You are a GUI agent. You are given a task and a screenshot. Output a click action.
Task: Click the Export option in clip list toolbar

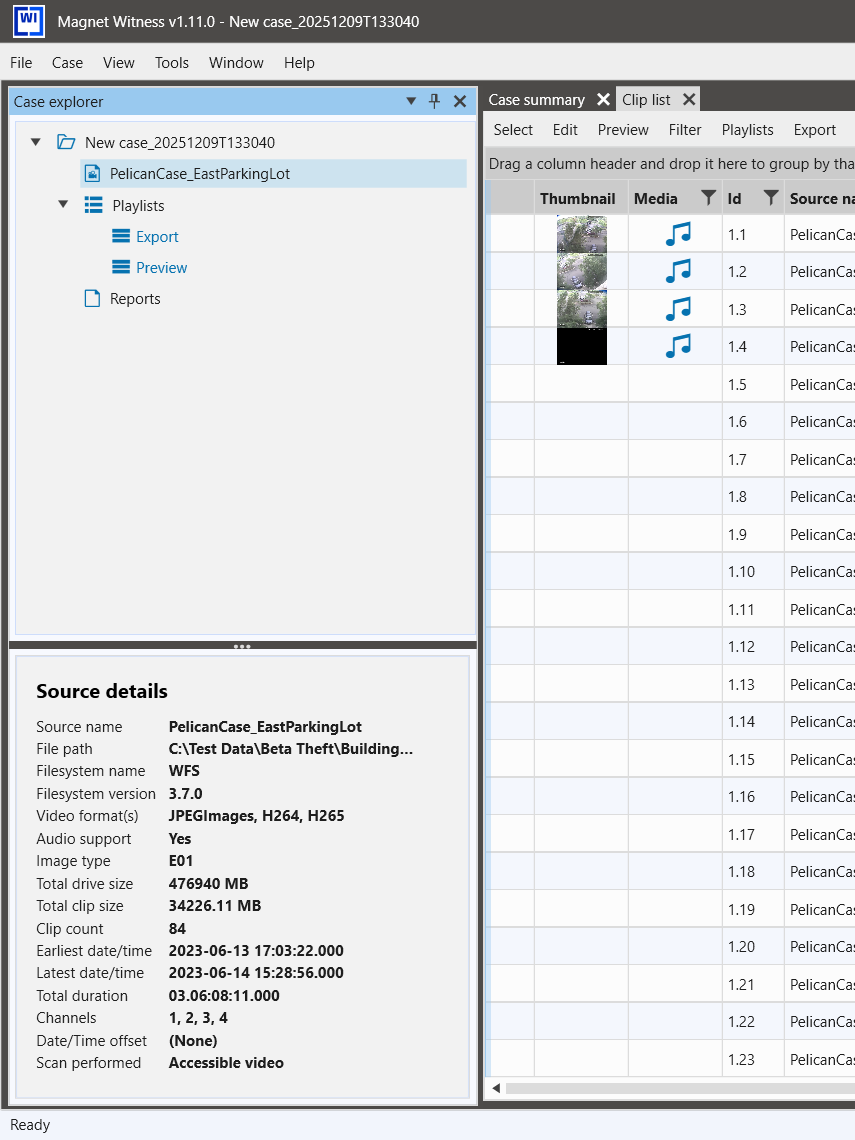coord(814,129)
